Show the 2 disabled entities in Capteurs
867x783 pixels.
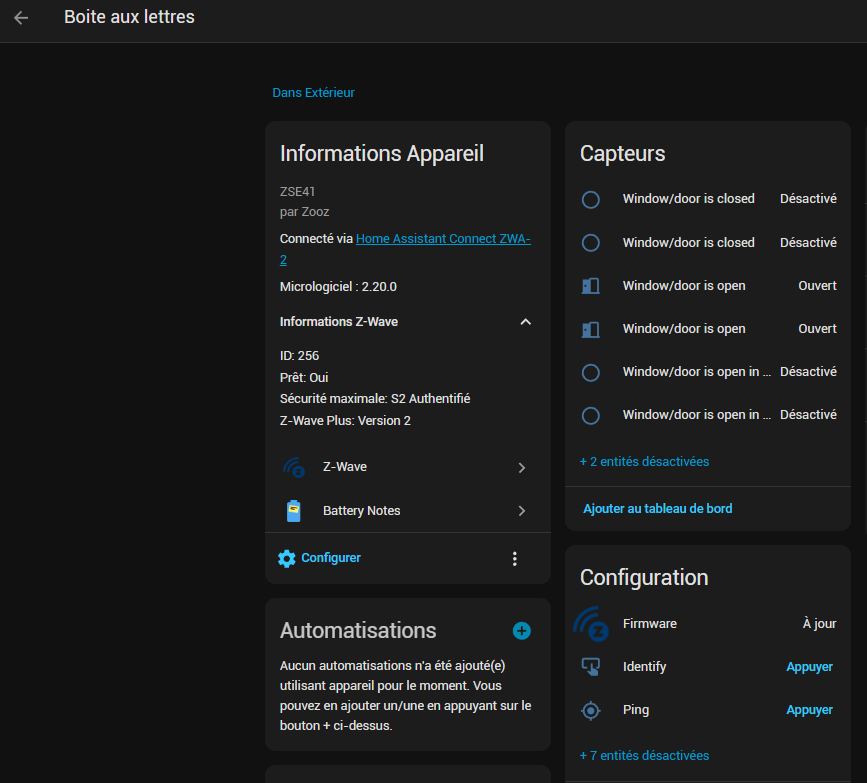tap(644, 462)
